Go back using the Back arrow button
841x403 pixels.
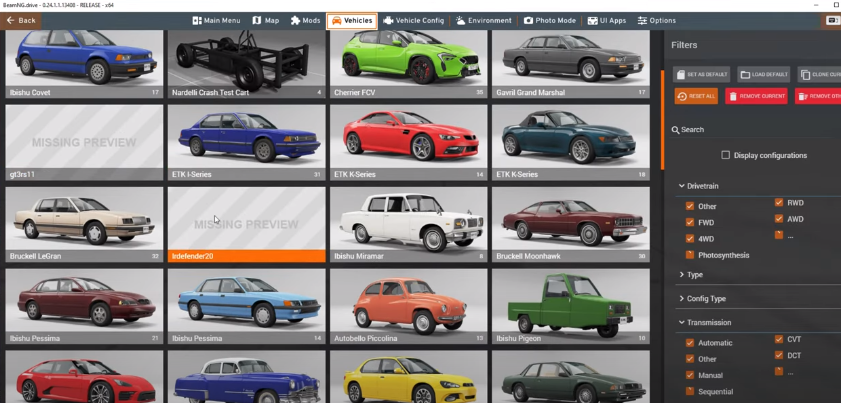point(21,20)
